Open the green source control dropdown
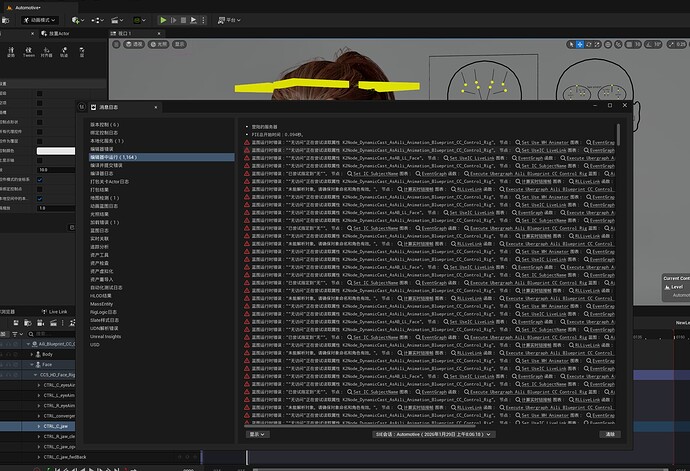690x471 pixels. pyautogui.click(x=139, y=20)
